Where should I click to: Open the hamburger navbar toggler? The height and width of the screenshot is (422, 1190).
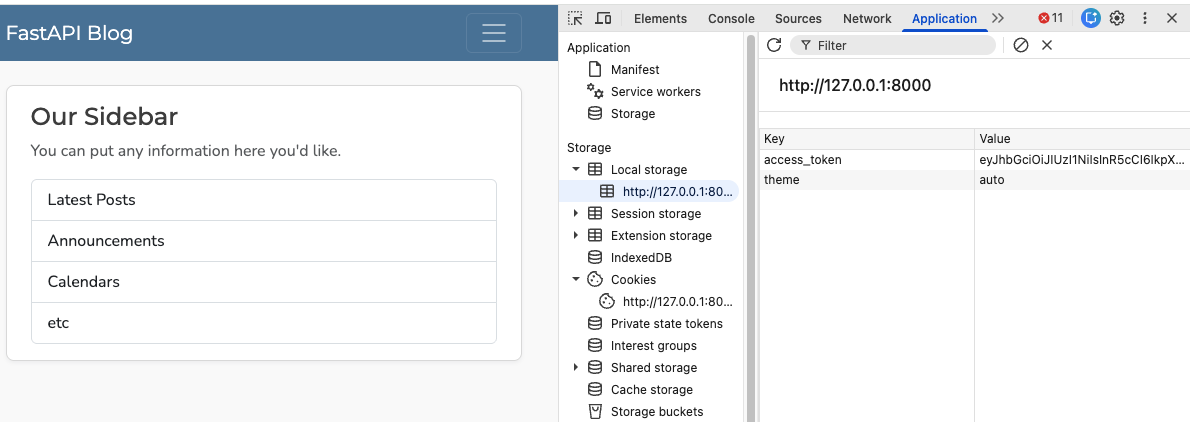click(493, 33)
